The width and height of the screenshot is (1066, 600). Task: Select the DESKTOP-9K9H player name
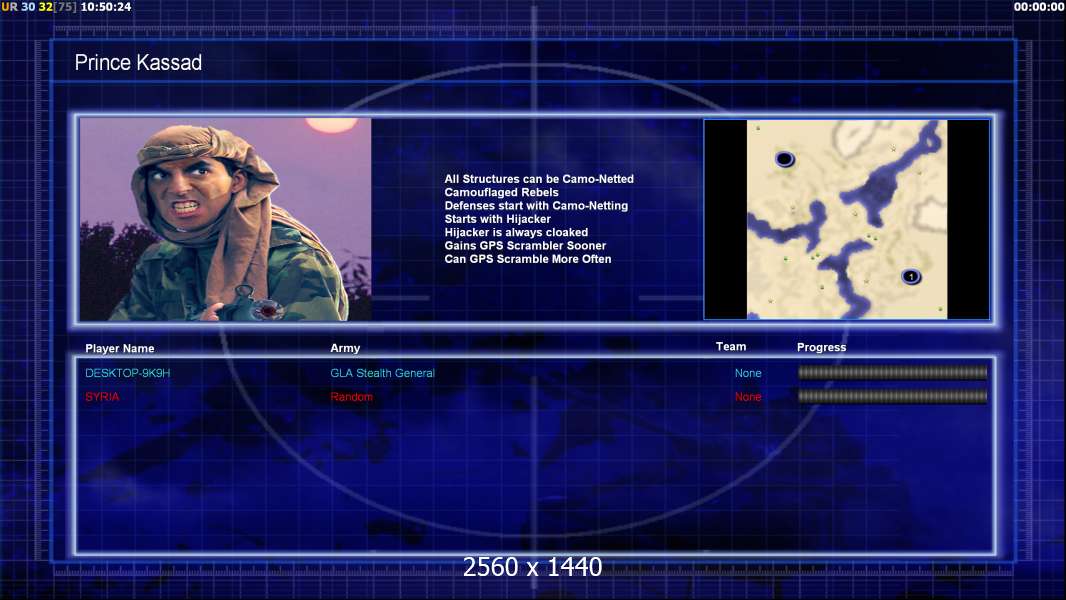pos(127,373)
